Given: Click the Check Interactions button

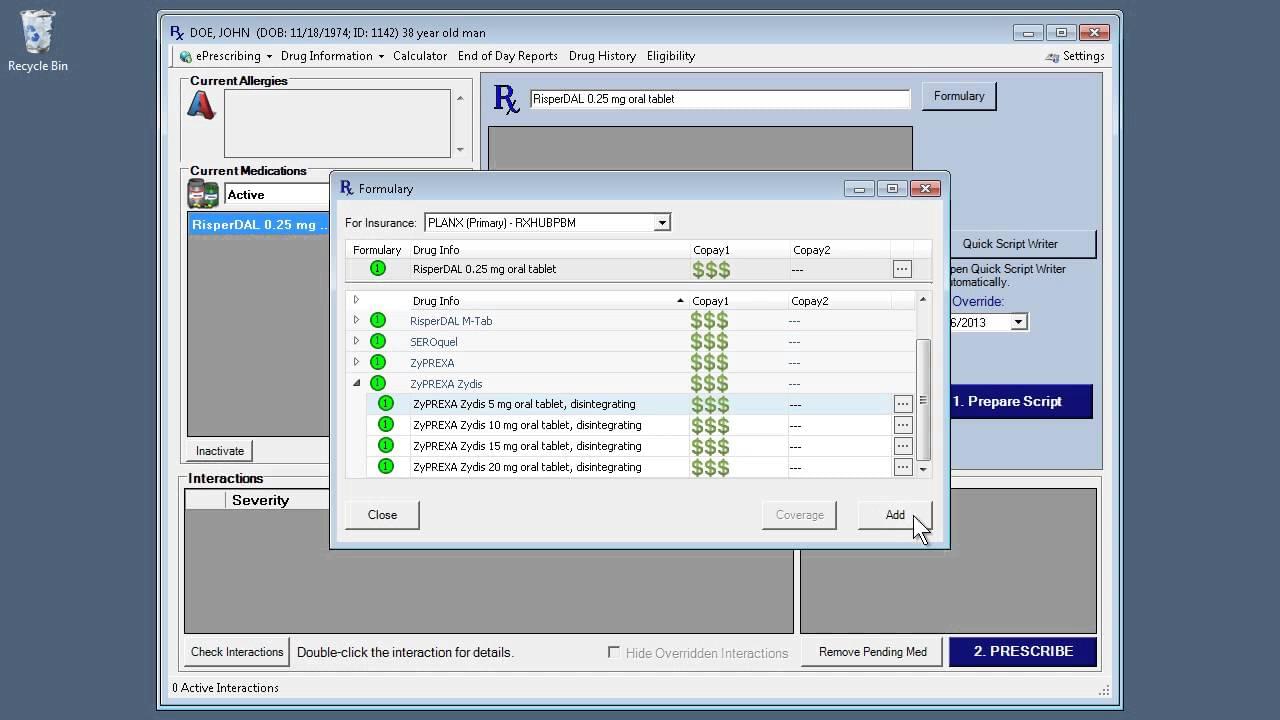Looking at the screenshot, I should [x=237, y=652].
